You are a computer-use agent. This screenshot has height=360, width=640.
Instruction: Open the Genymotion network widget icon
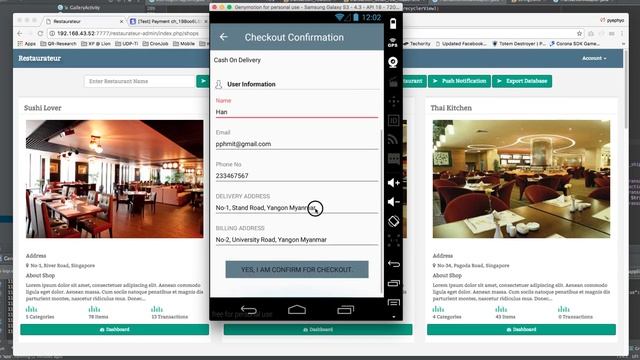(393, 140)
